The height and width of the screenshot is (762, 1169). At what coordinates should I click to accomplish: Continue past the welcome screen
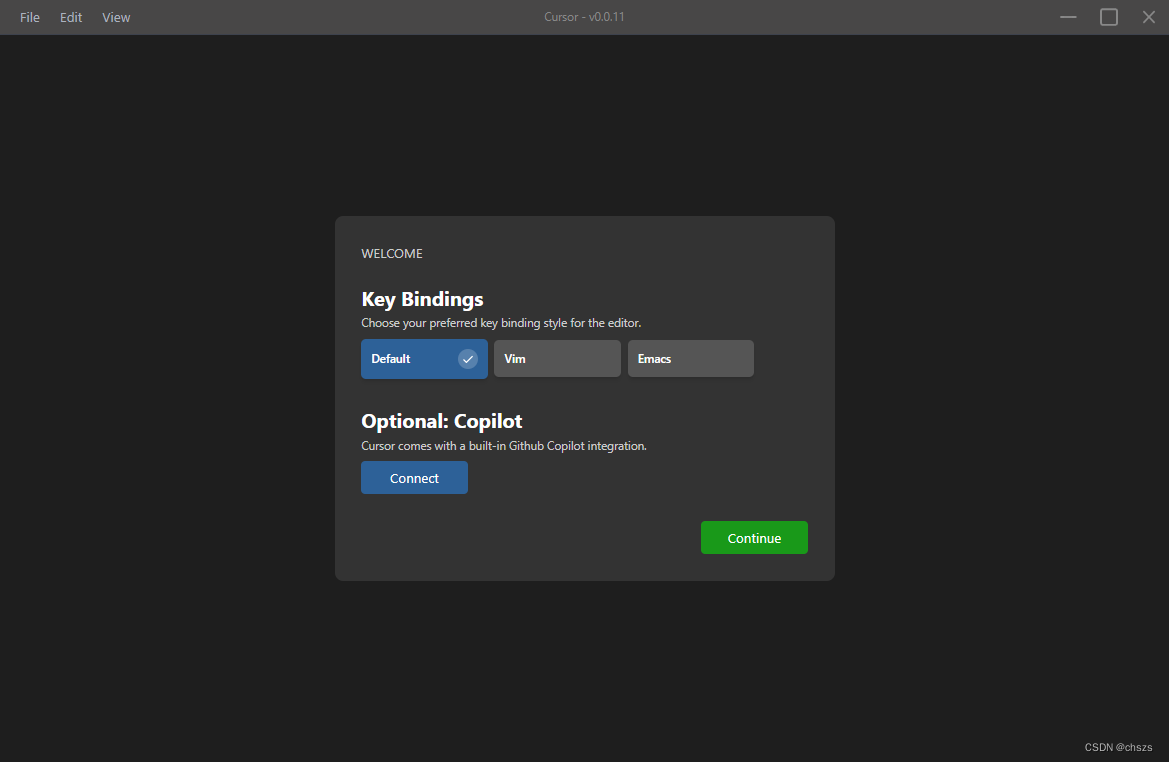click(x=754, y=538)
